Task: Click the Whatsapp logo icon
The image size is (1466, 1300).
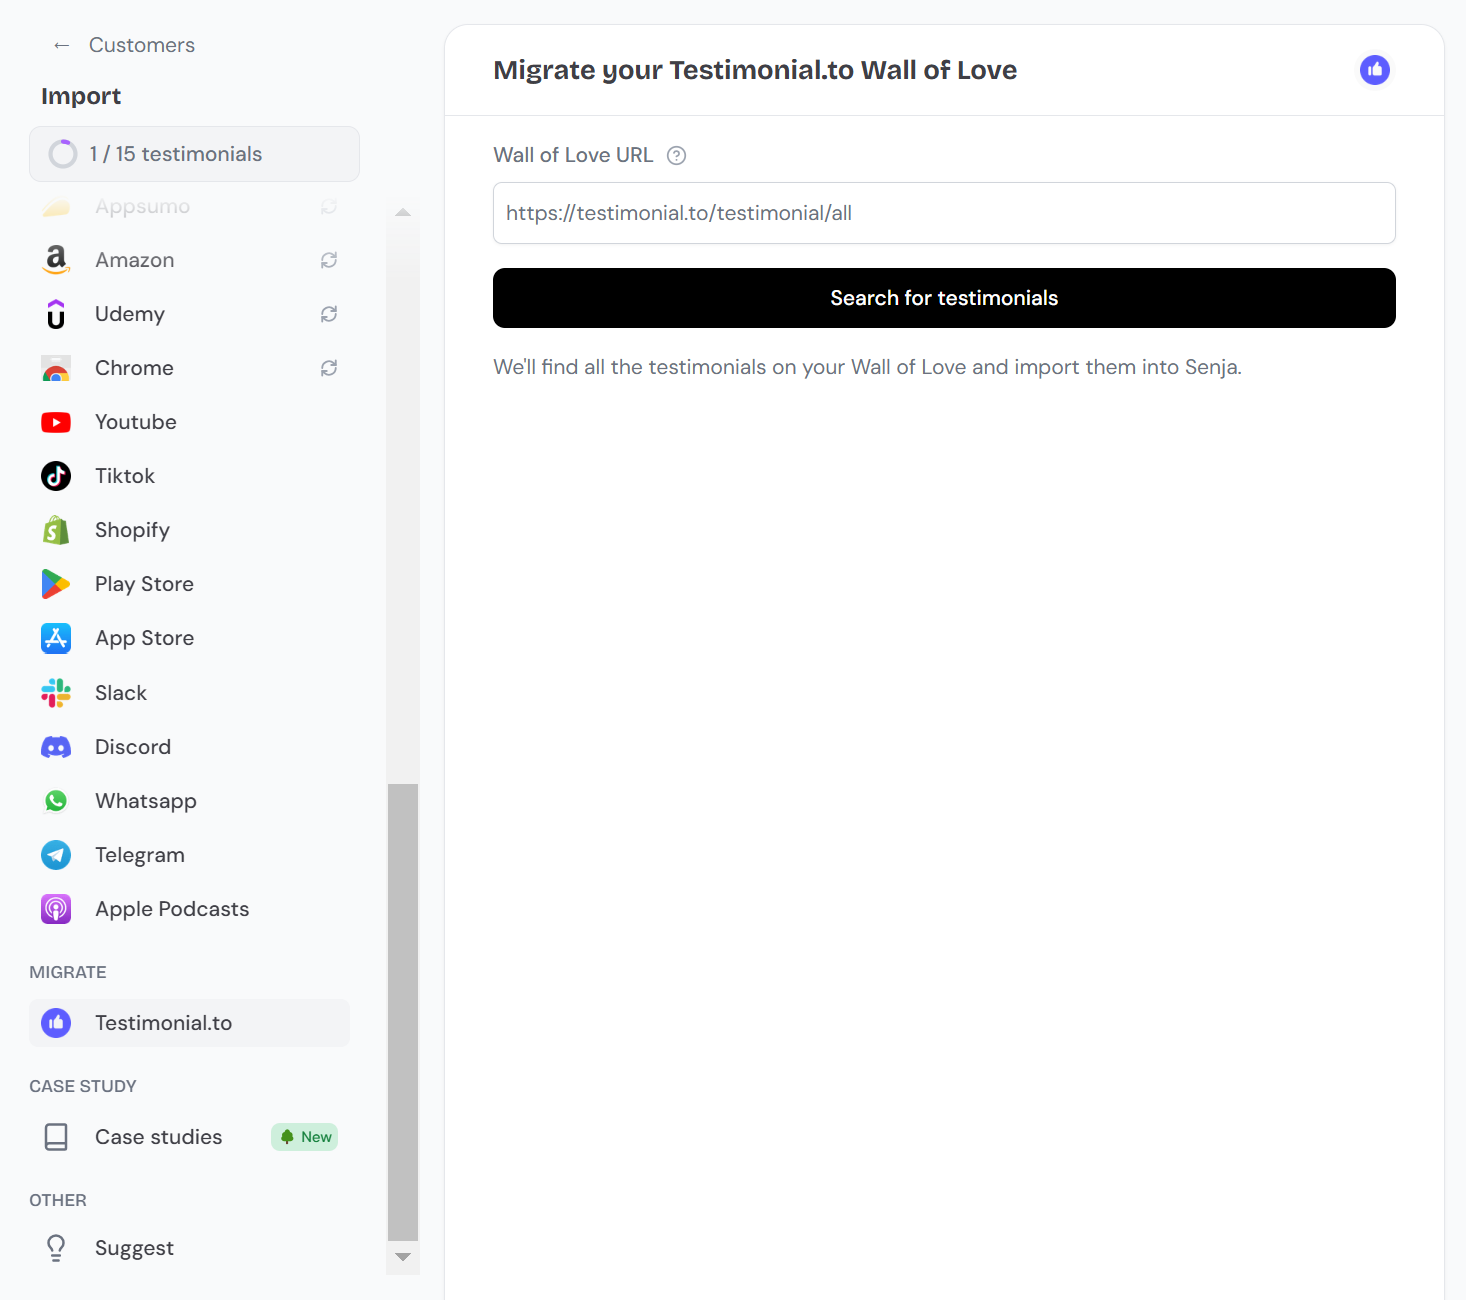Action: [x=56, y=801]
